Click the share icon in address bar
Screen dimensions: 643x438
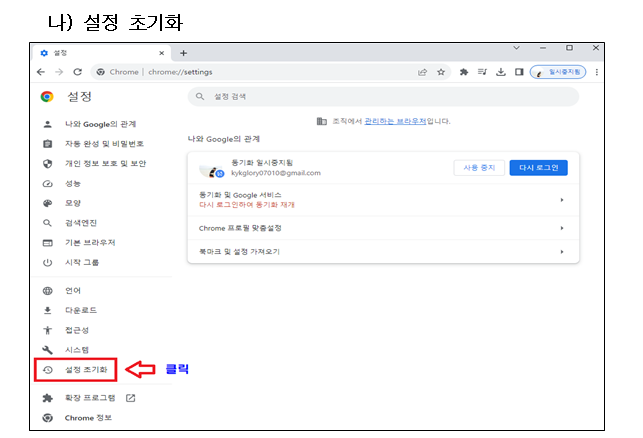coord(422,72)
